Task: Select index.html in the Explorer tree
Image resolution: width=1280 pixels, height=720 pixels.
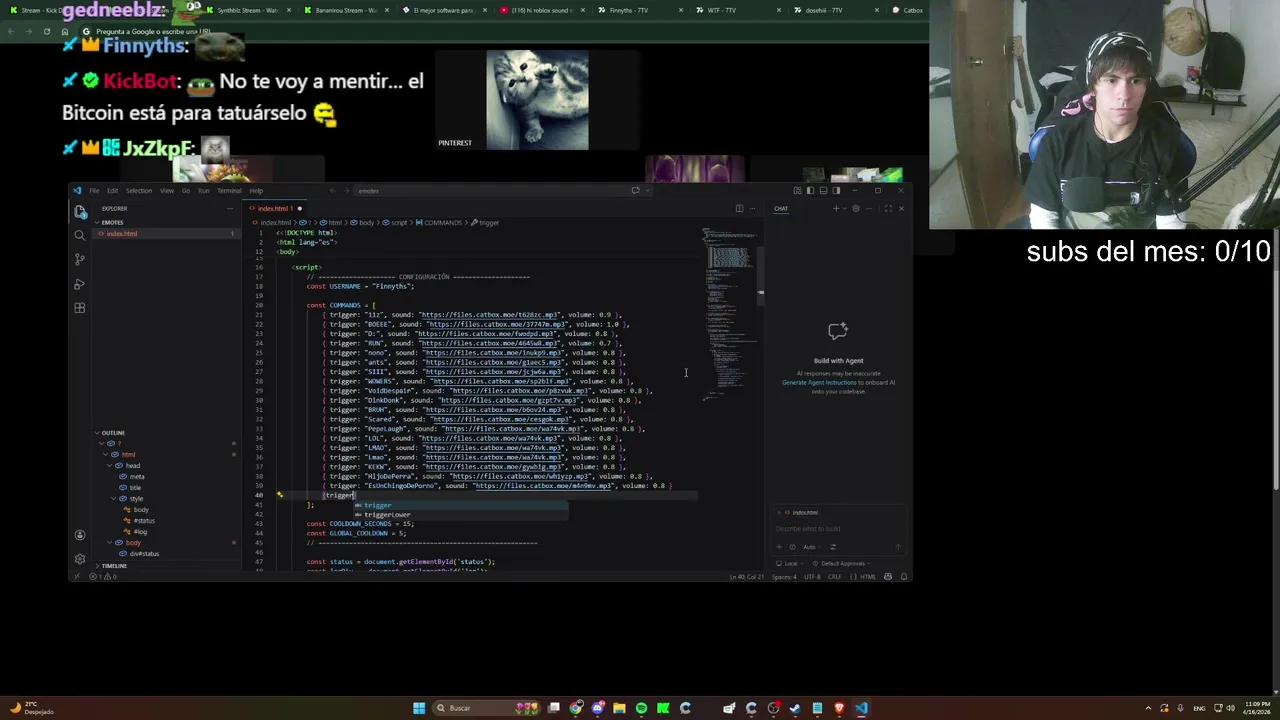Action: 165,234
